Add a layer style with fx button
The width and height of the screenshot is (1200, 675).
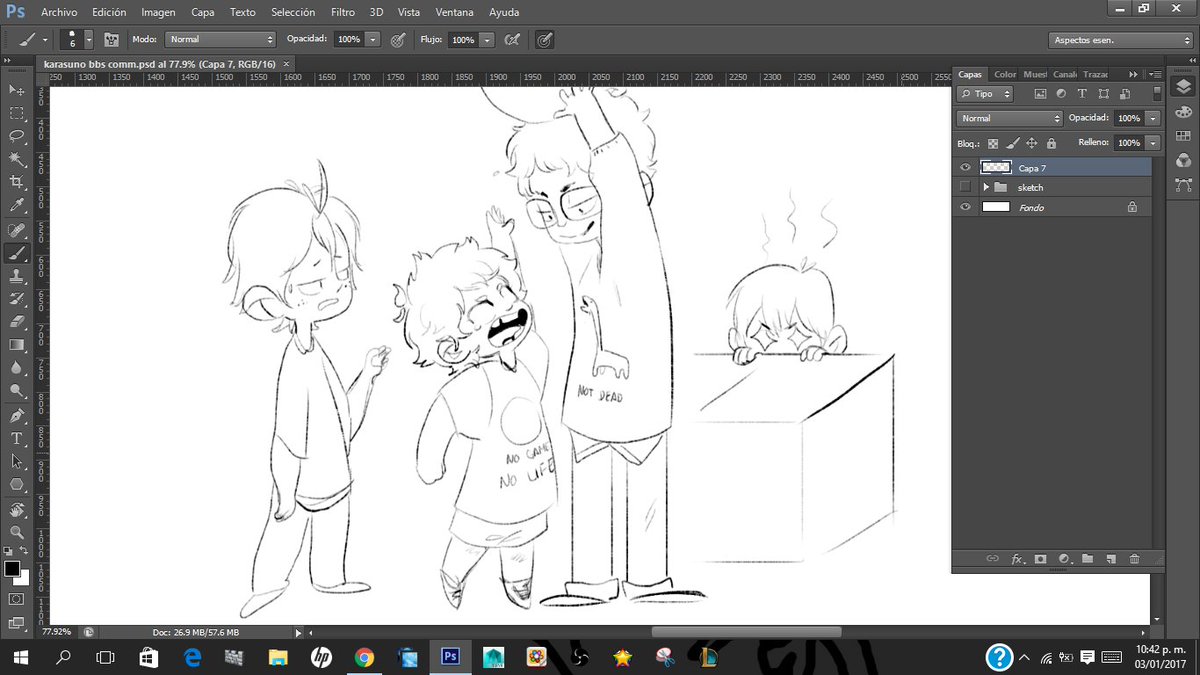(1018, 559)
